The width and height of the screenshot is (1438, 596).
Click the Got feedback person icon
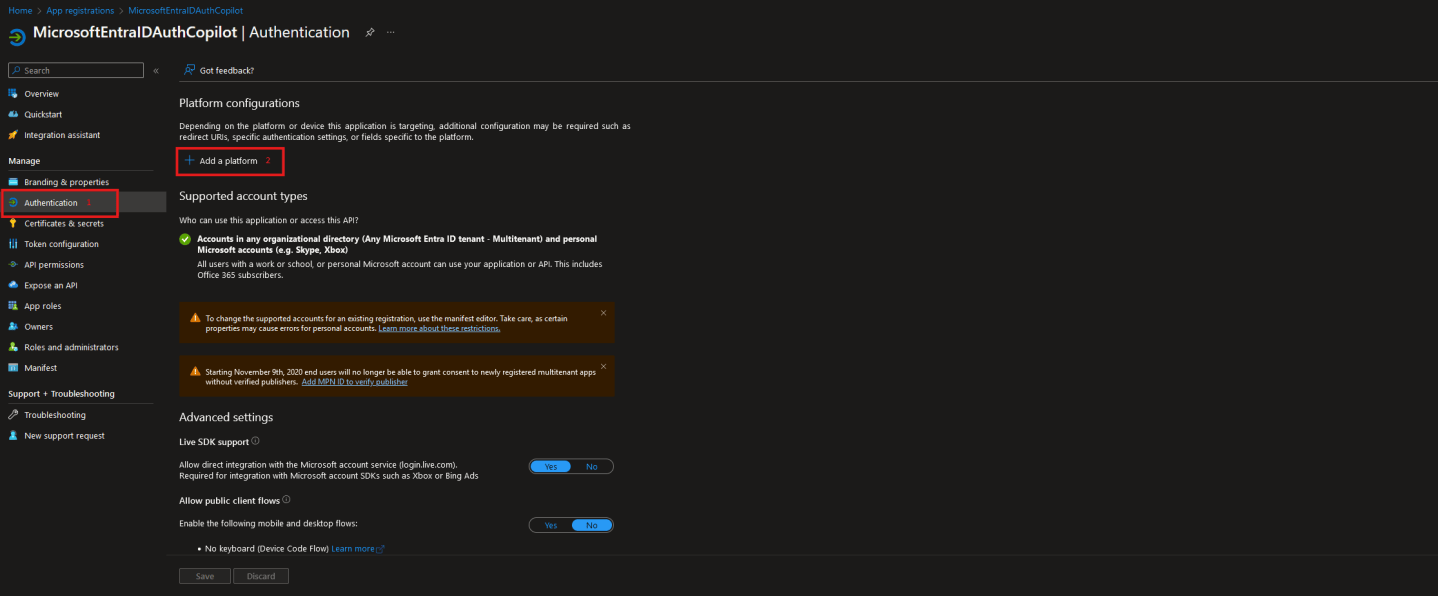(188, 70)
